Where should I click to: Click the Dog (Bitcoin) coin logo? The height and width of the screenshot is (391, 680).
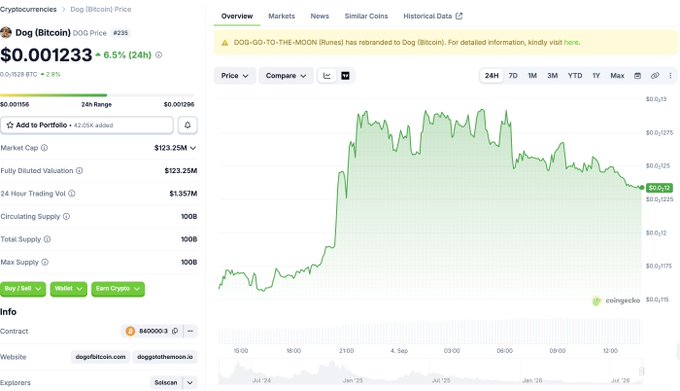point(6,33)
